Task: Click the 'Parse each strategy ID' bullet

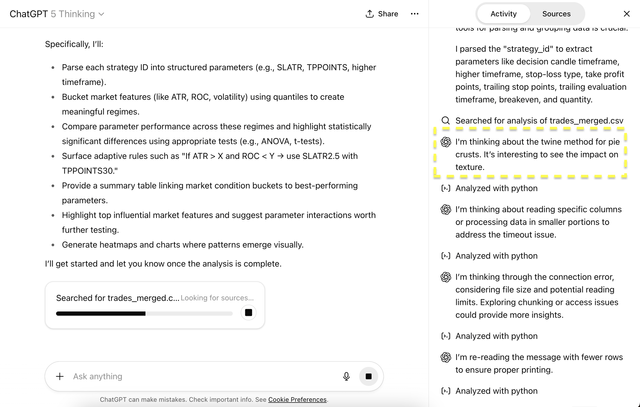Action: 219,75
